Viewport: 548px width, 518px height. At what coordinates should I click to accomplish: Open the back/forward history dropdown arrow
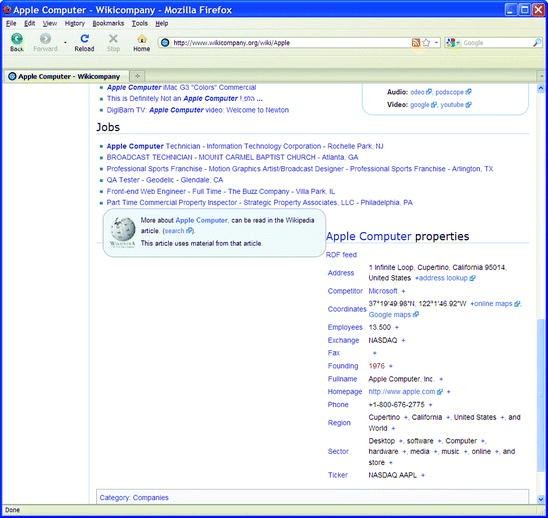click(x=65, y=43)
